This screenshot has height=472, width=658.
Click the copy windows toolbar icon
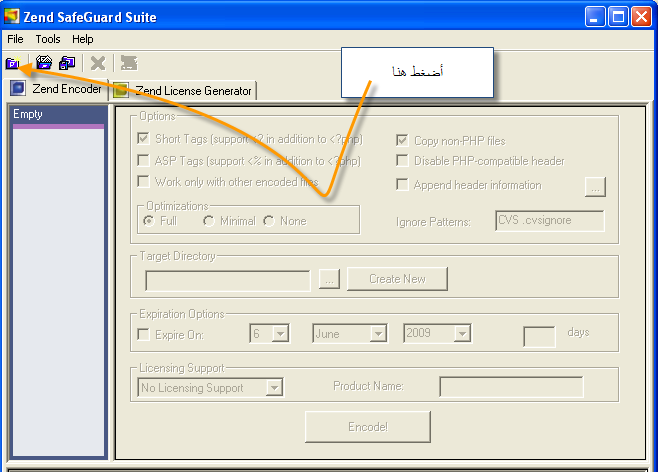67,63
